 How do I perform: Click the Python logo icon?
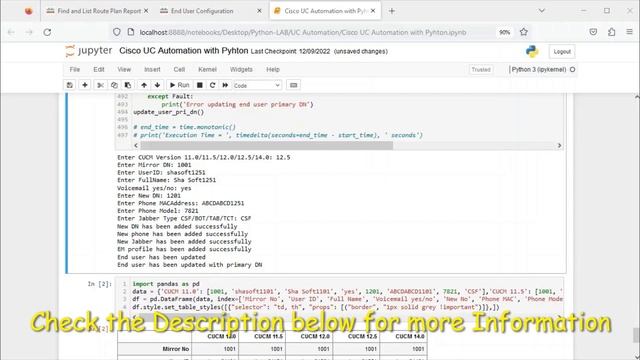(532, 51)
